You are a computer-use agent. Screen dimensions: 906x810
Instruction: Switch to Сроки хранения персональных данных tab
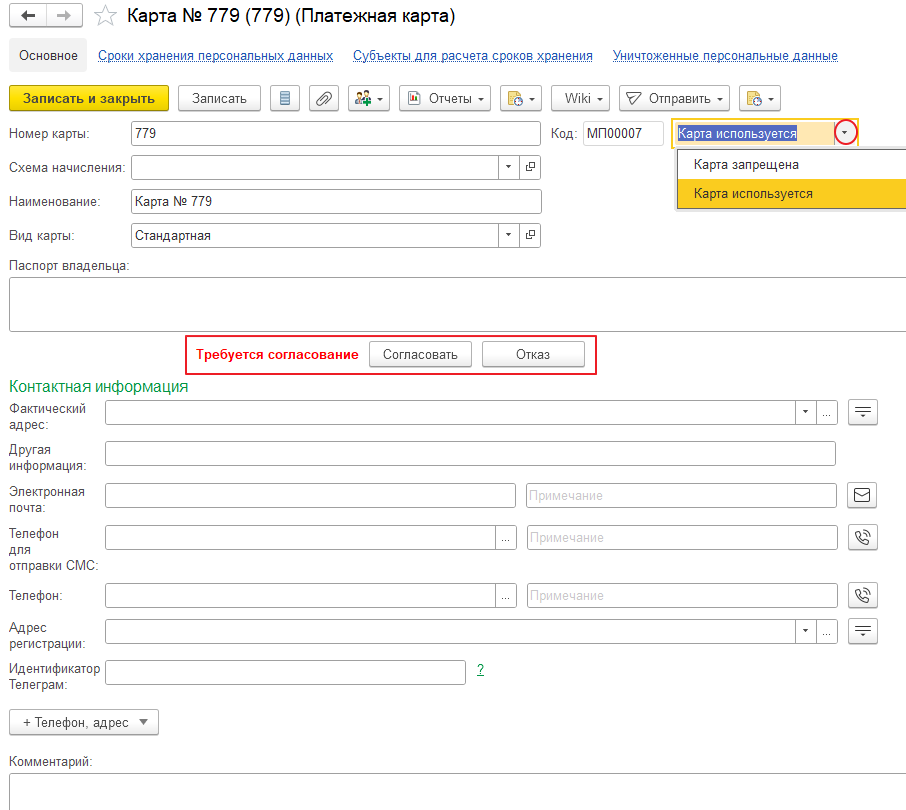point(215,56)
